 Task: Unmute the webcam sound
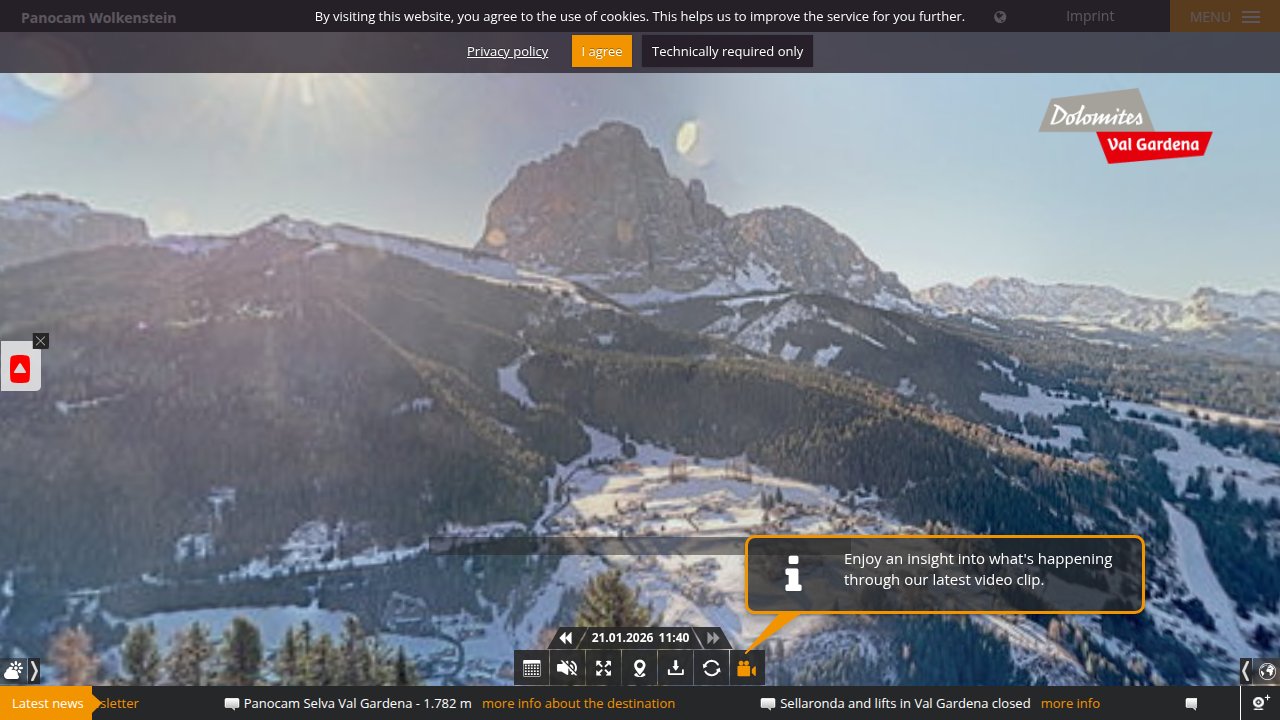567,669
